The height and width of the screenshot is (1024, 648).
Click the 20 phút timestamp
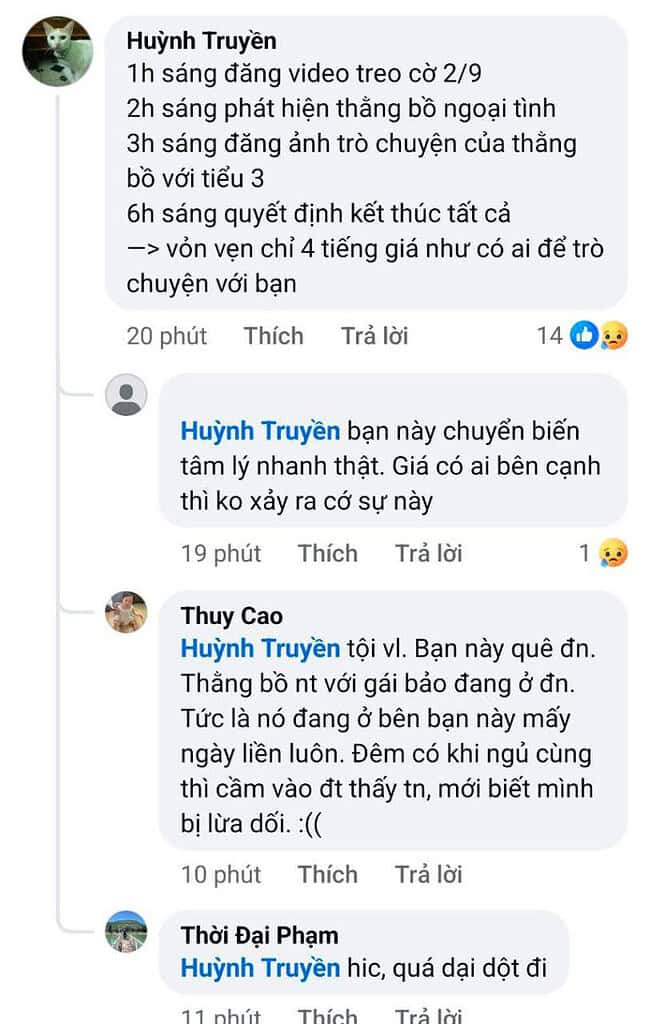166,336
